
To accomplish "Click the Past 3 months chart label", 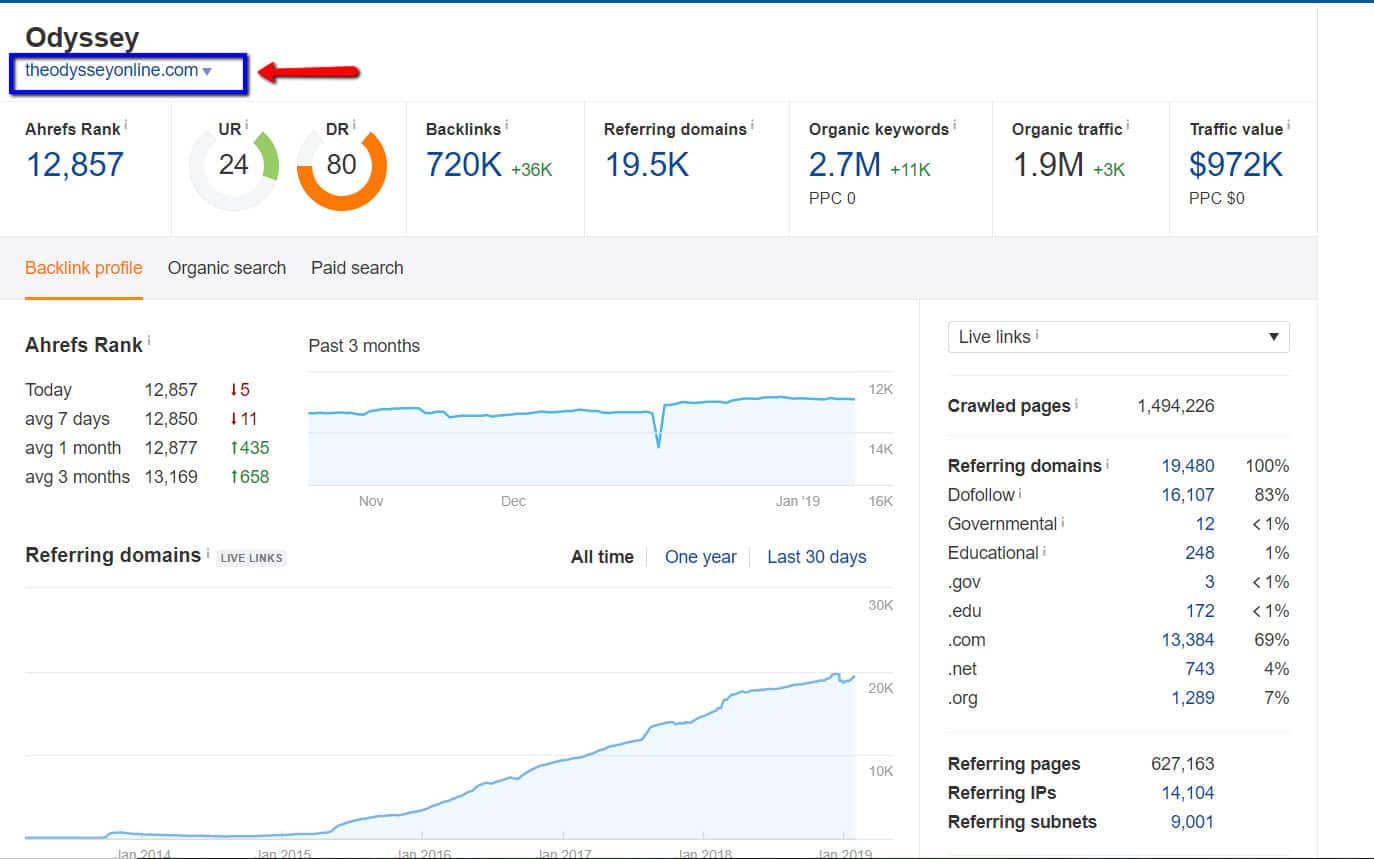I will [364, 346].
